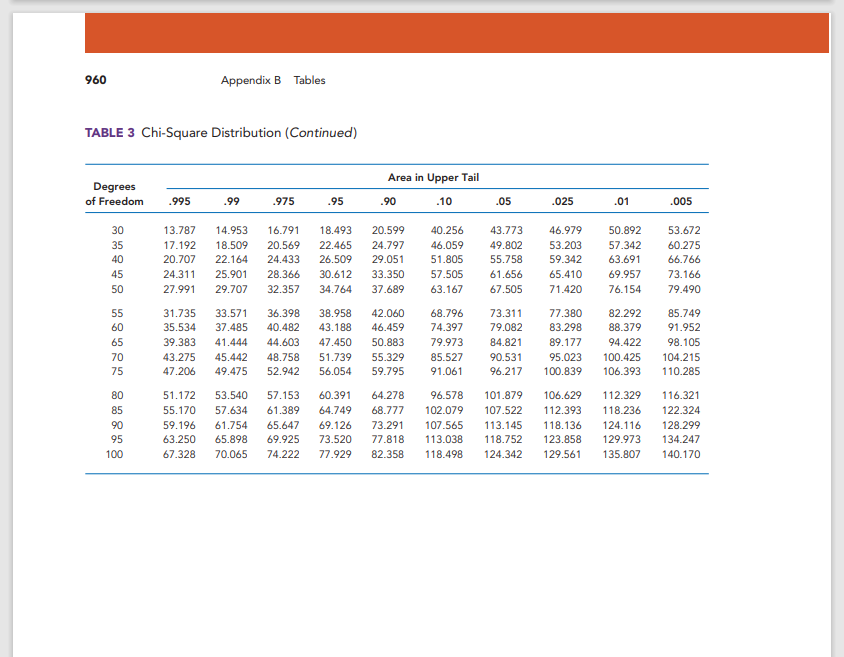Select the cell 63.167
Image resolution: width=844 pixels, height=657 pixels.
(x=447, y=289)
